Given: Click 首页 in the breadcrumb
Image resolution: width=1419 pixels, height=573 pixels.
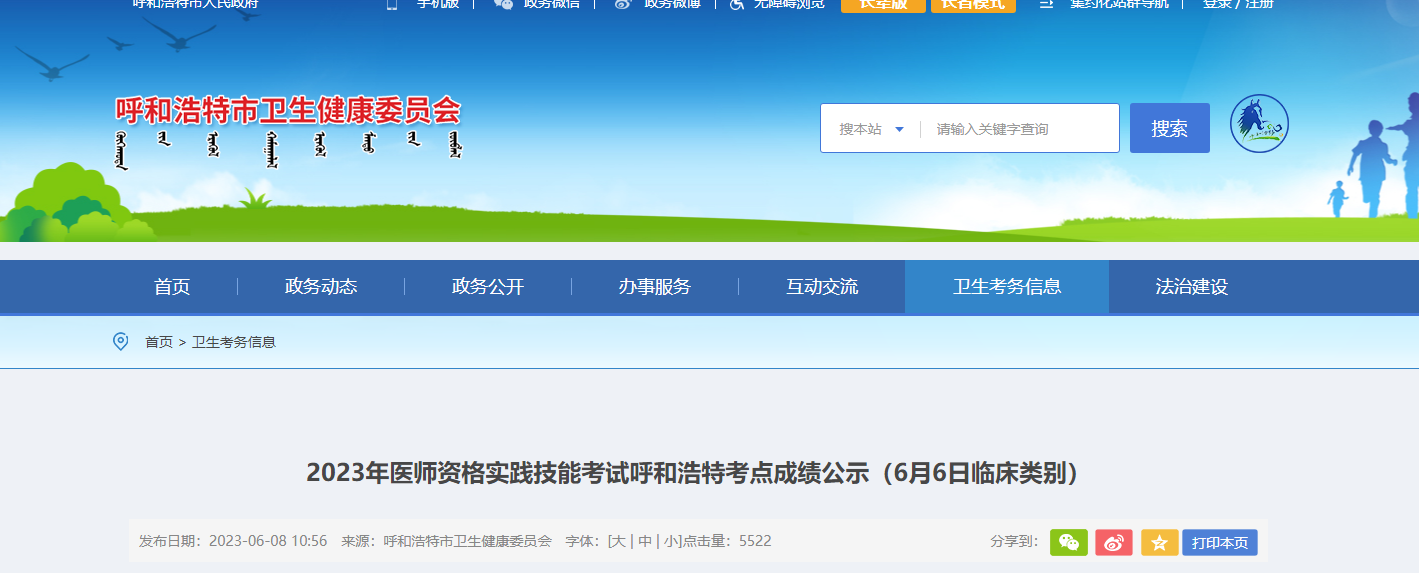Looking at the screenshot, I should [x=159, y=342].
